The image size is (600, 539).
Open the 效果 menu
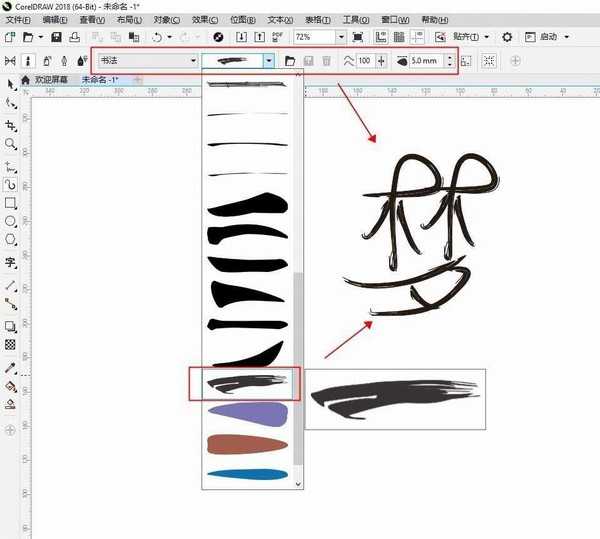click(x=205, y=19)
